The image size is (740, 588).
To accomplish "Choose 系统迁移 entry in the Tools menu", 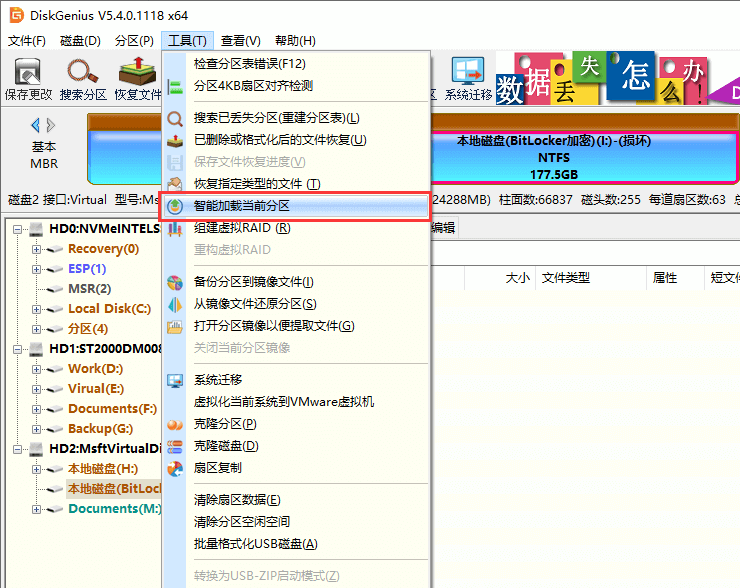I will click(295, 379).
